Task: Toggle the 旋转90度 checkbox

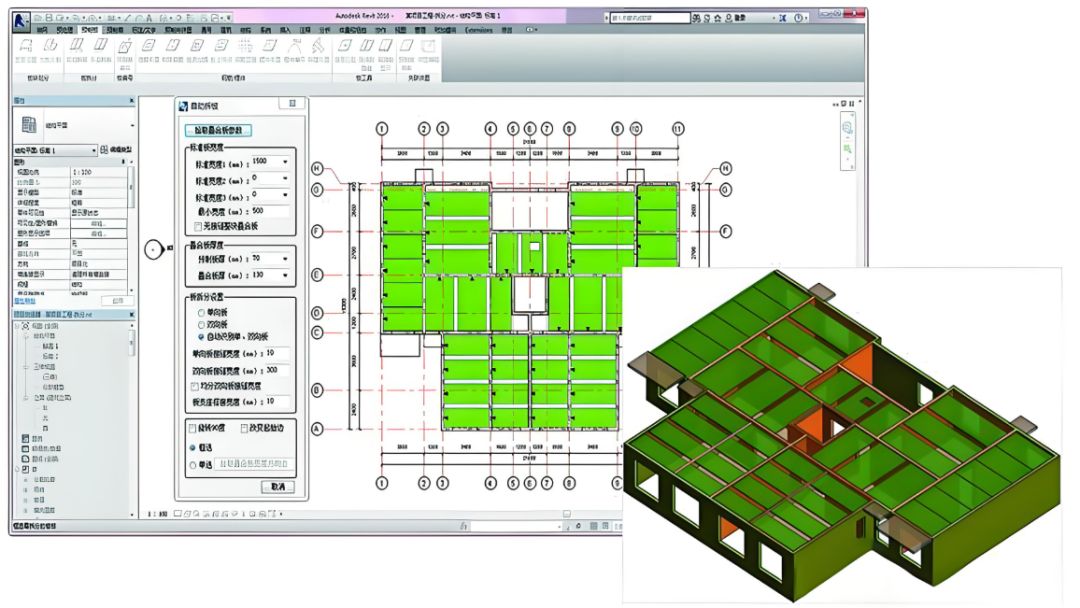Action: click(x=193, y=428)
